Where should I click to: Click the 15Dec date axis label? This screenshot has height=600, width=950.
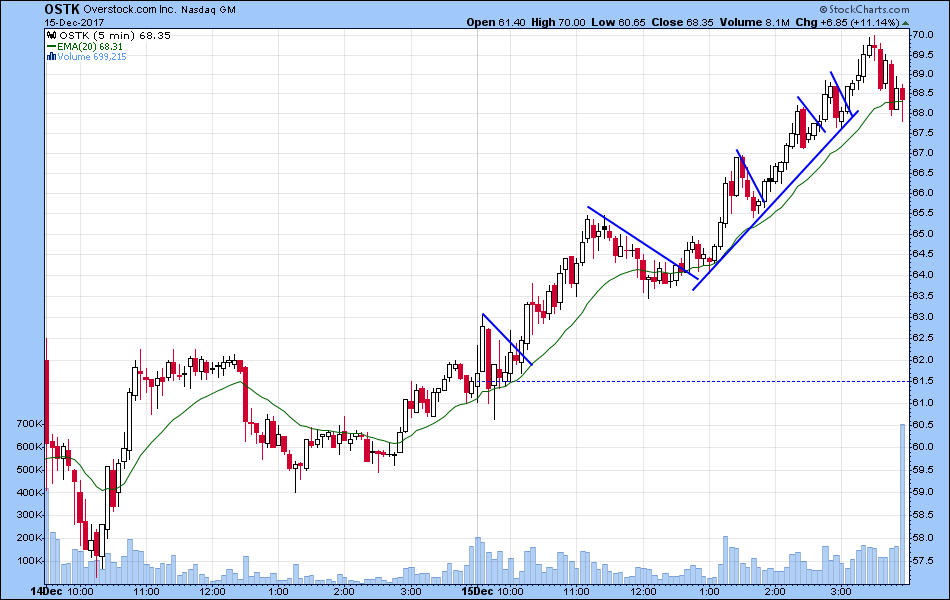tap(476, 592)
